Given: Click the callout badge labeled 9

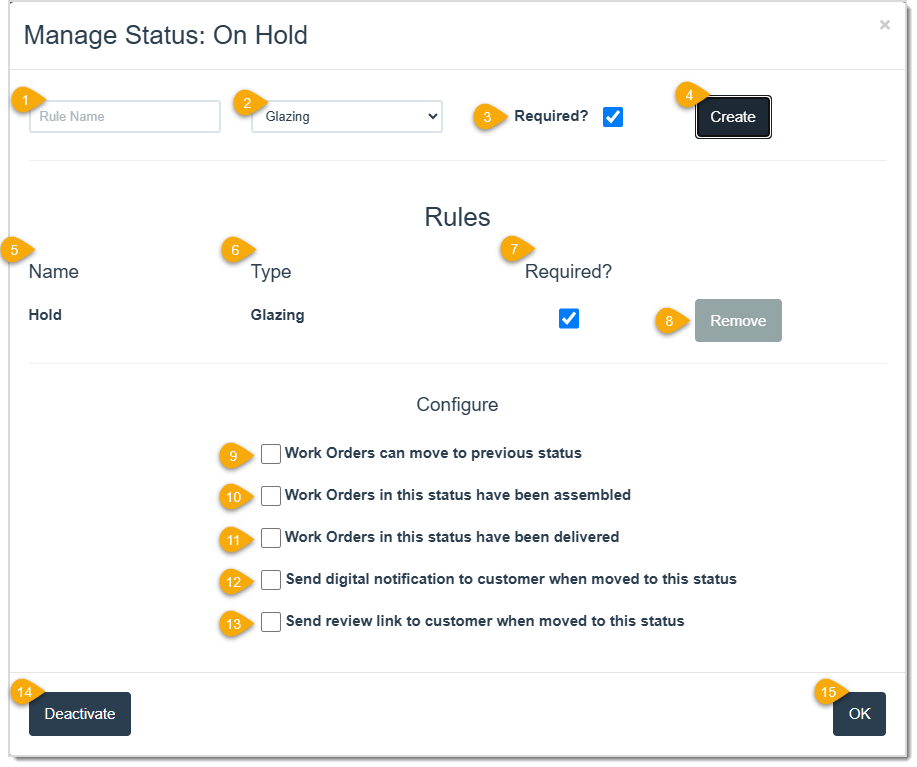Looking at the screenshot, I should [x=235, y=456].
